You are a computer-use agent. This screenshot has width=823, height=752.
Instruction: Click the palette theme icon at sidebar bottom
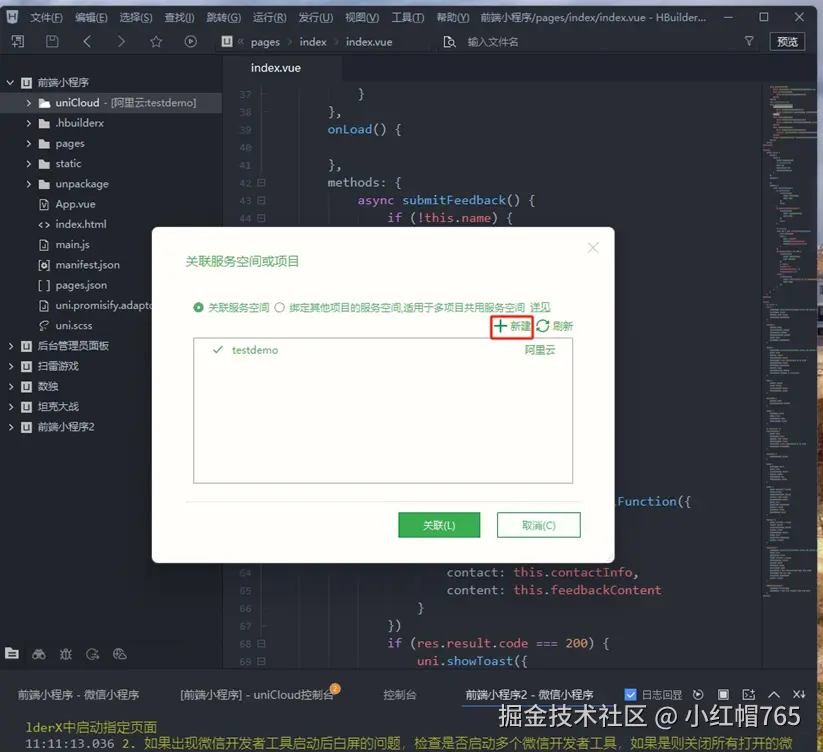click(120, 654)
